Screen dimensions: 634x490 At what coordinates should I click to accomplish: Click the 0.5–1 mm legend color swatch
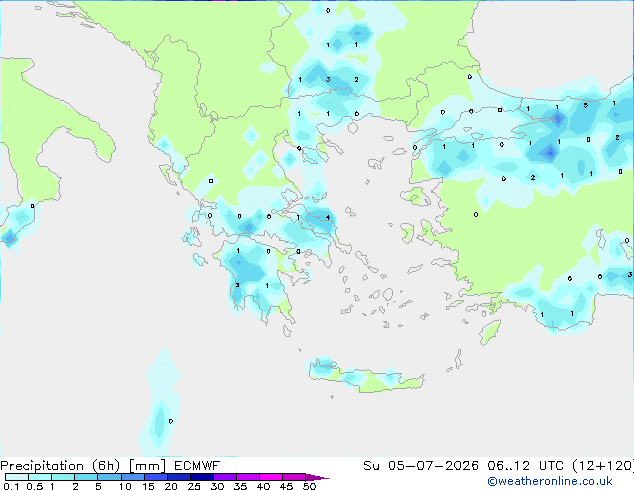[x=40, y=477]
